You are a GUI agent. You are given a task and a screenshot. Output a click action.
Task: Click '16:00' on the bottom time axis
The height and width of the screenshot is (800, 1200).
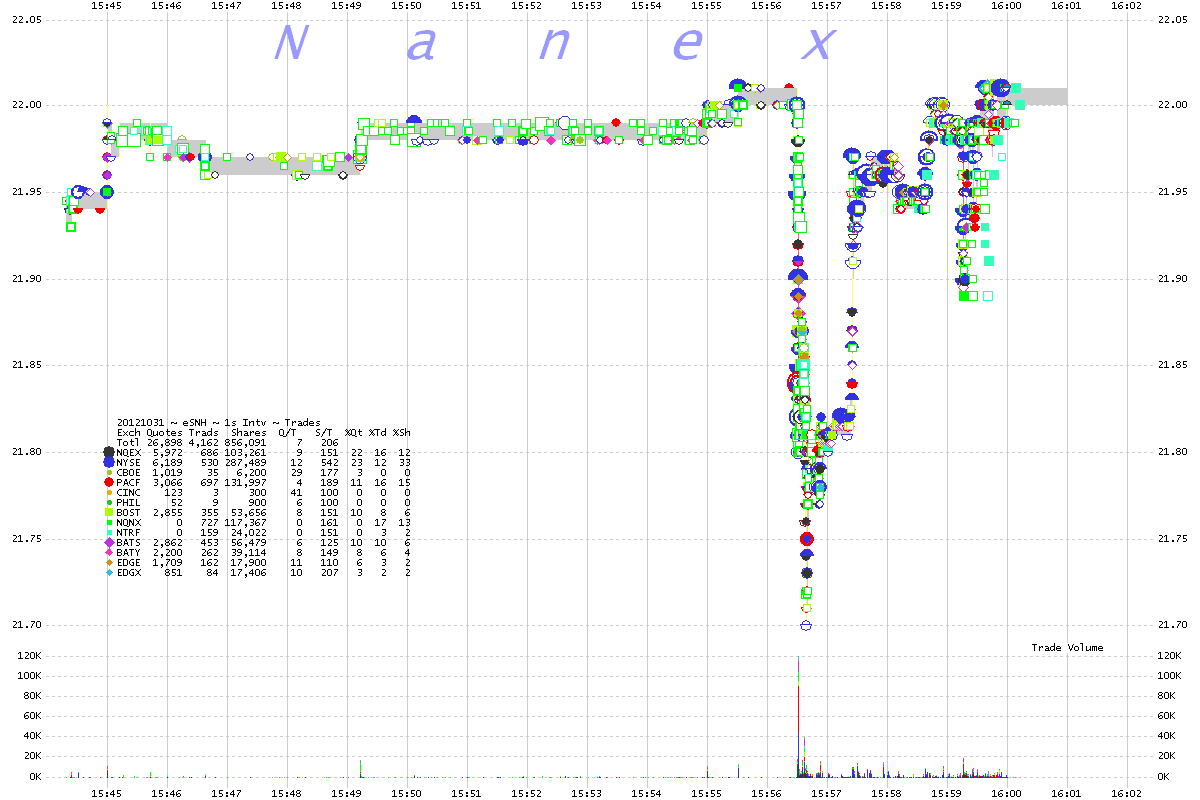(x=1006, y=793)
